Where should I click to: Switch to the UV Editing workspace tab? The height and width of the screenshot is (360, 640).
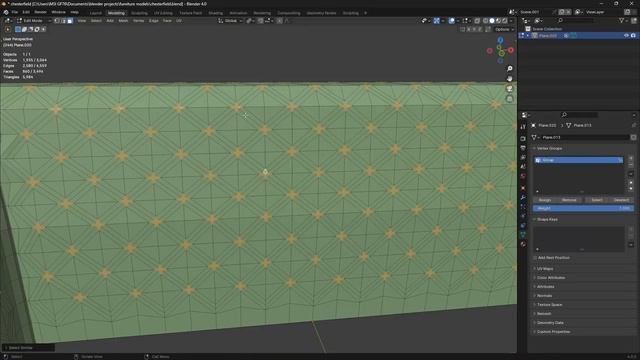163,13
